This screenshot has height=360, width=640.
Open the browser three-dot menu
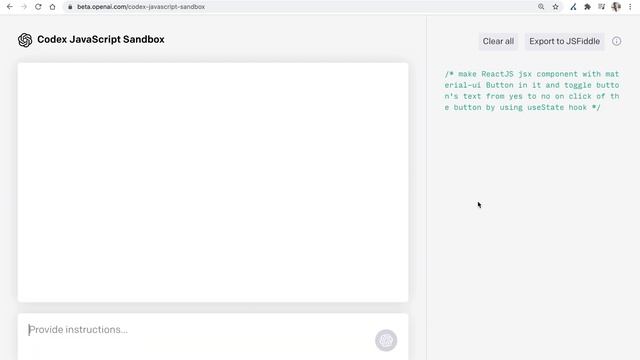click(630, 7)
